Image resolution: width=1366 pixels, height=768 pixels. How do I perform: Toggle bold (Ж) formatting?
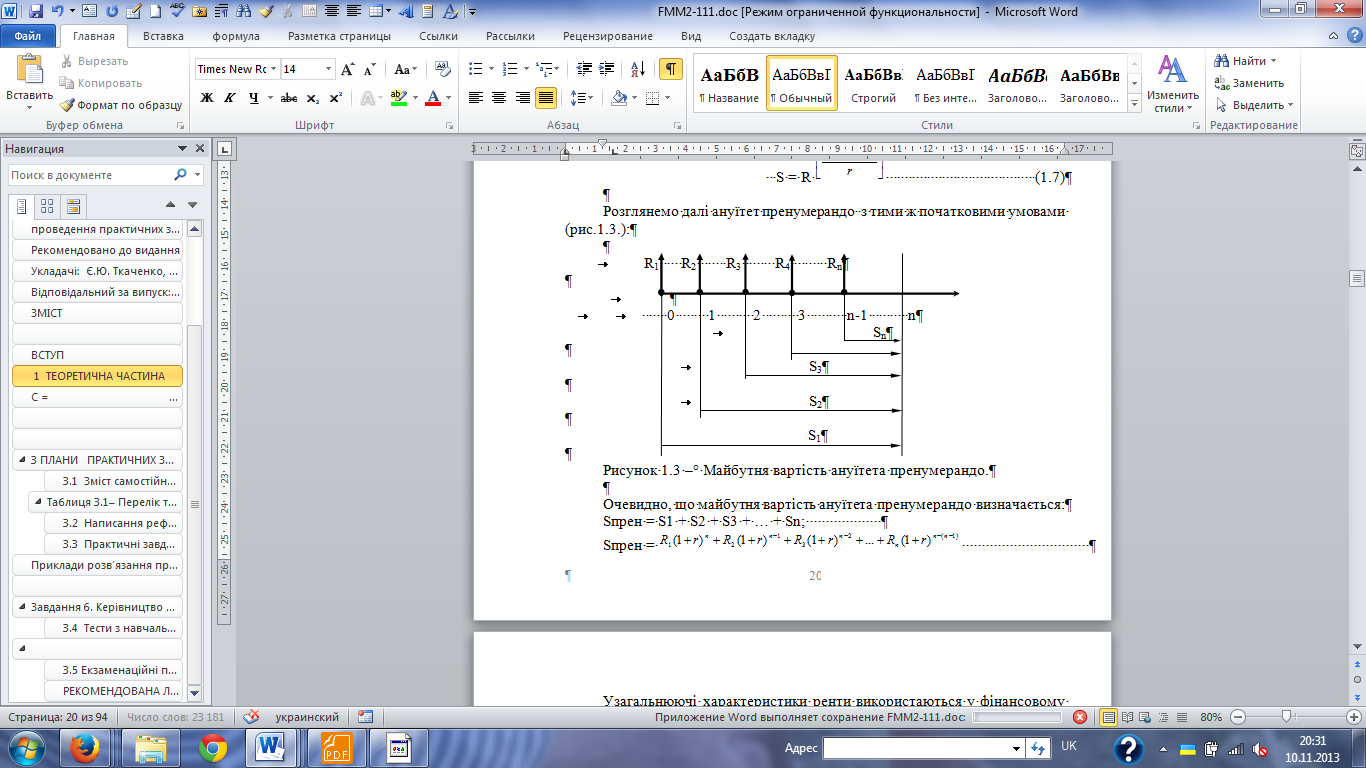[x=207, y=98]
